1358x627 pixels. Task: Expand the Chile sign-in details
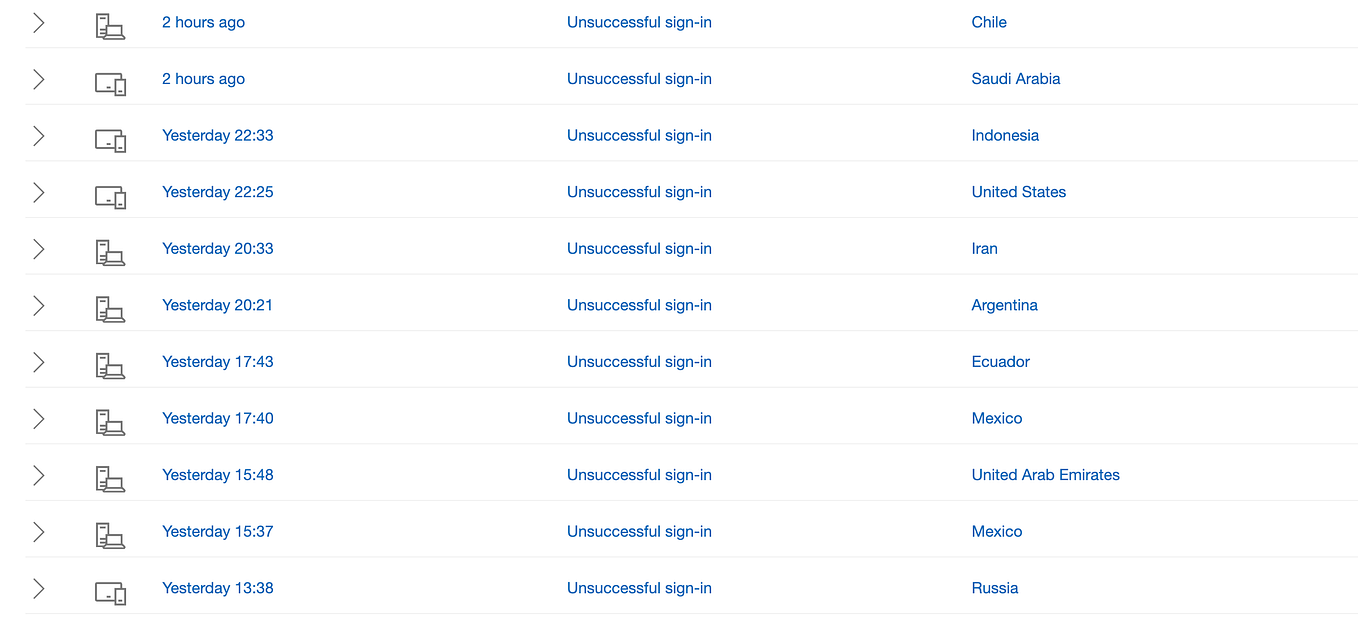coord(38,22)
